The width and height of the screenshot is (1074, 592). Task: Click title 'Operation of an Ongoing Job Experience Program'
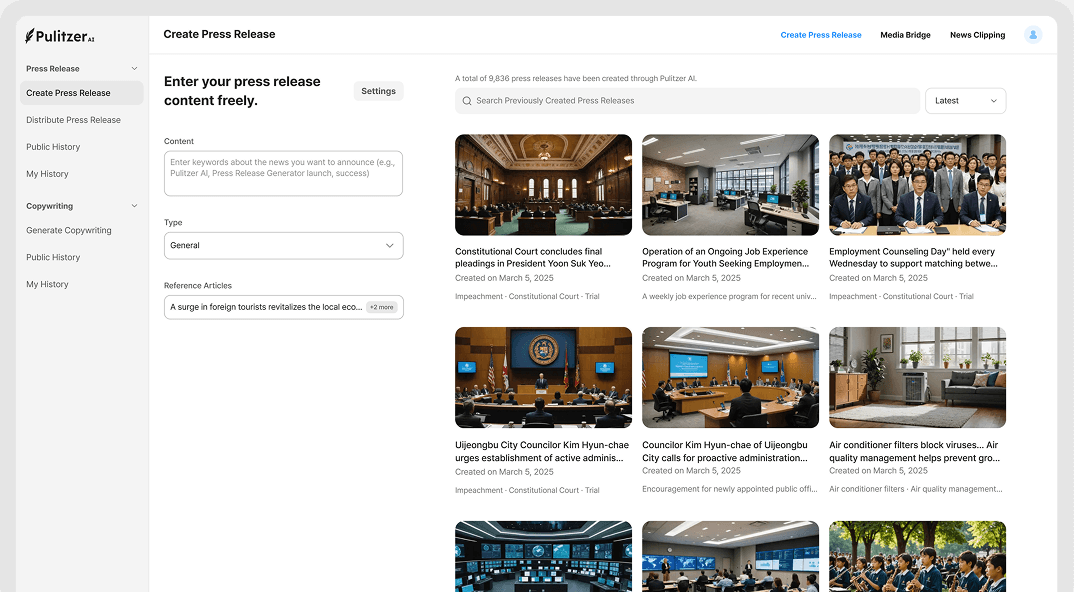[725, 258]
